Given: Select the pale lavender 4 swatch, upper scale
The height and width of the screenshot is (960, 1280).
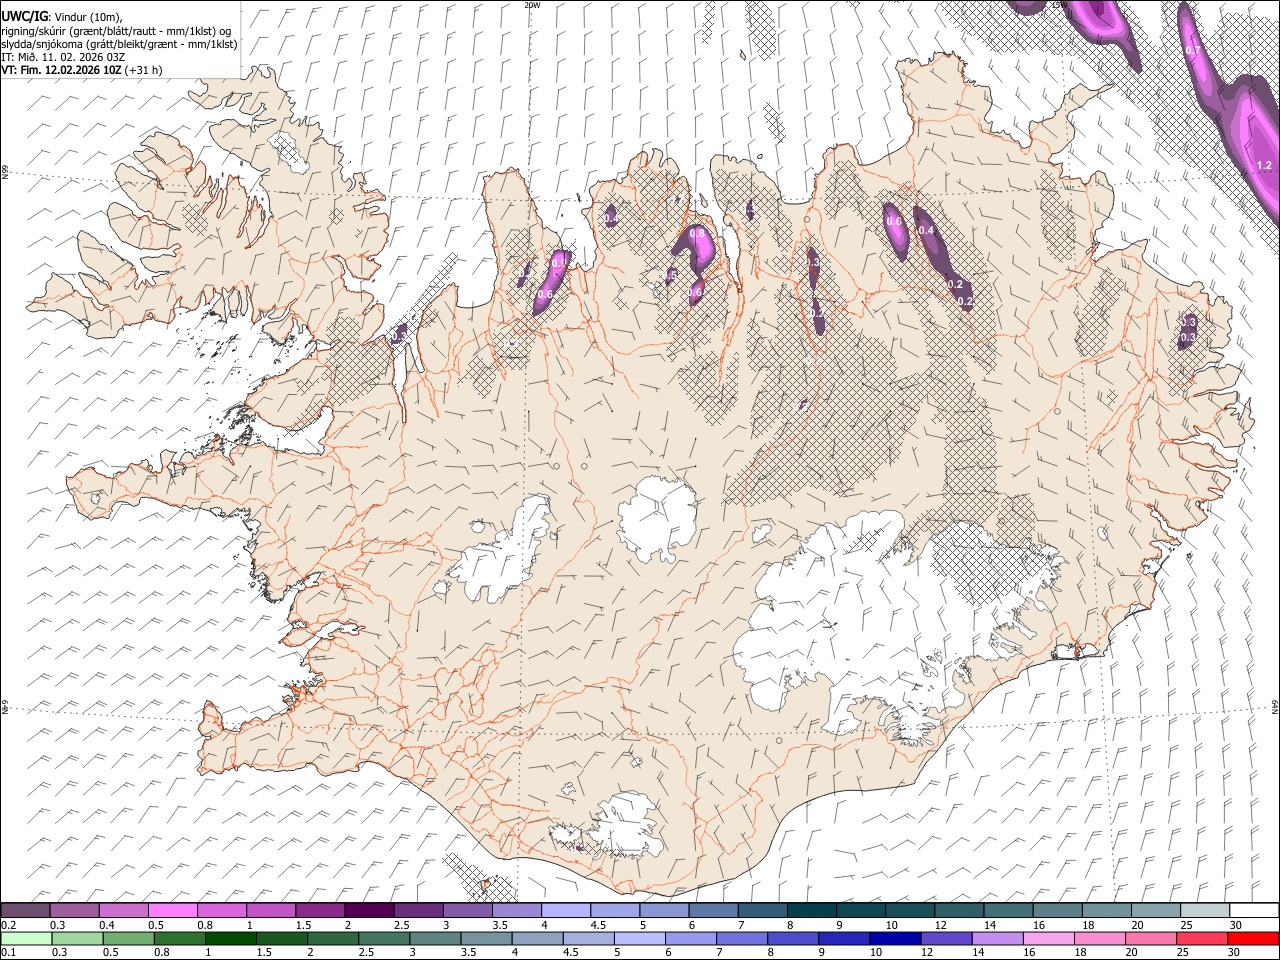Looking at the screenshot, I should tap(564, 910).
